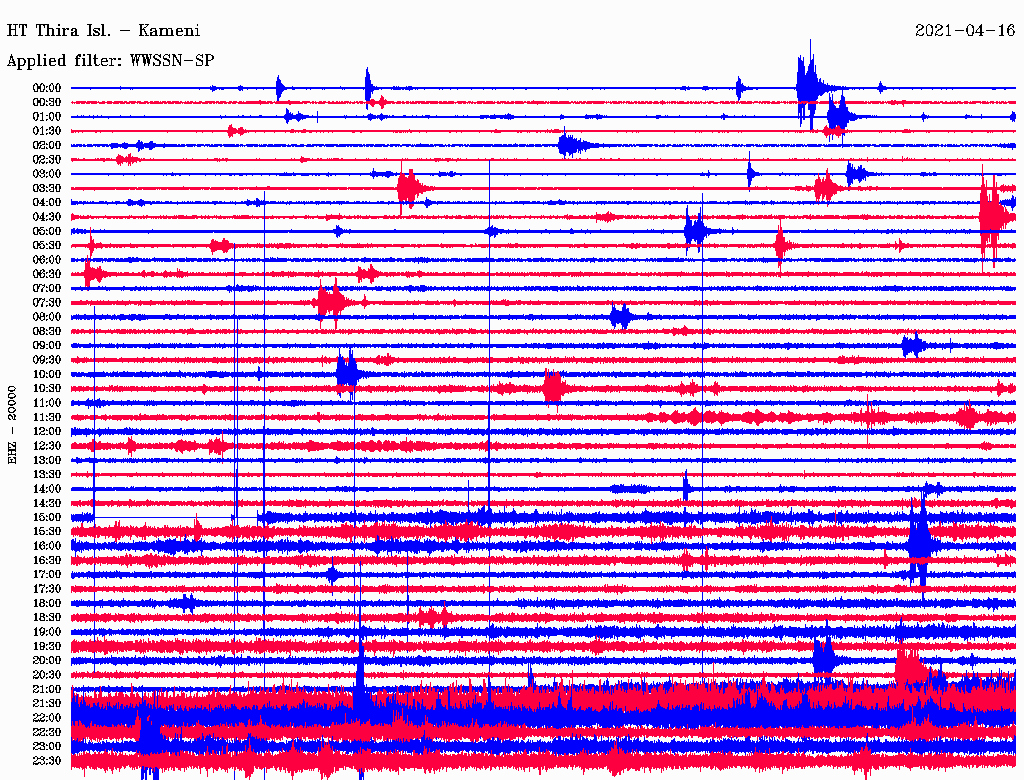Click the 10:30 time label

coord(47,389)
